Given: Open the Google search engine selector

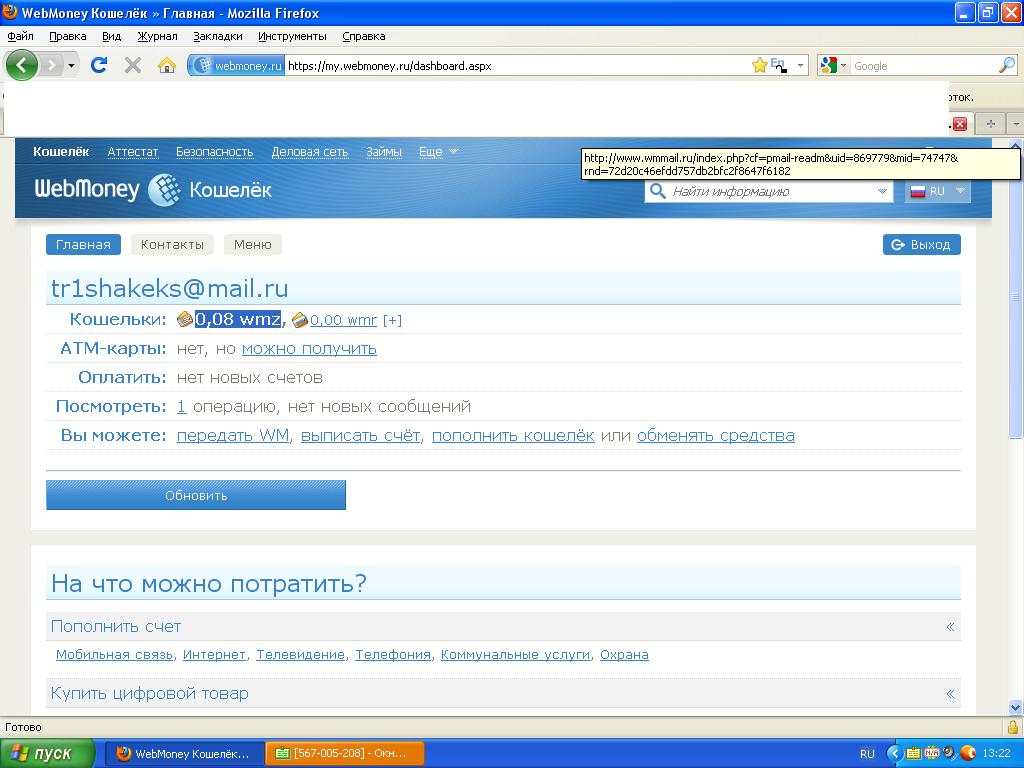Looking at the screenshot, I should pyautogui.click(x=833, y=65).
